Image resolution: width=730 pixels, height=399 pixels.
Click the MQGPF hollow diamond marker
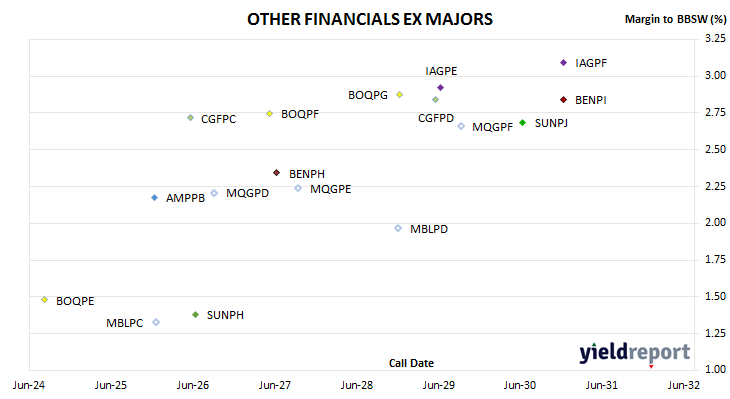click(461, 126)
